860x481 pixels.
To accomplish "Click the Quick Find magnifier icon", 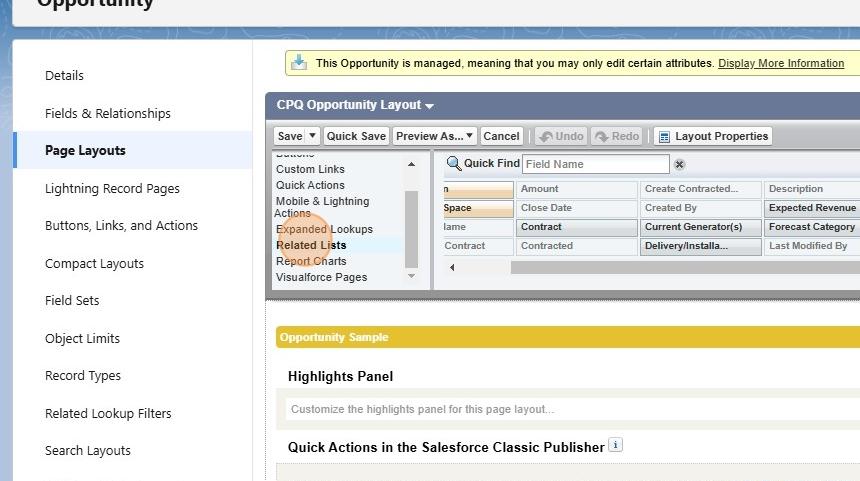I will 454,163.
